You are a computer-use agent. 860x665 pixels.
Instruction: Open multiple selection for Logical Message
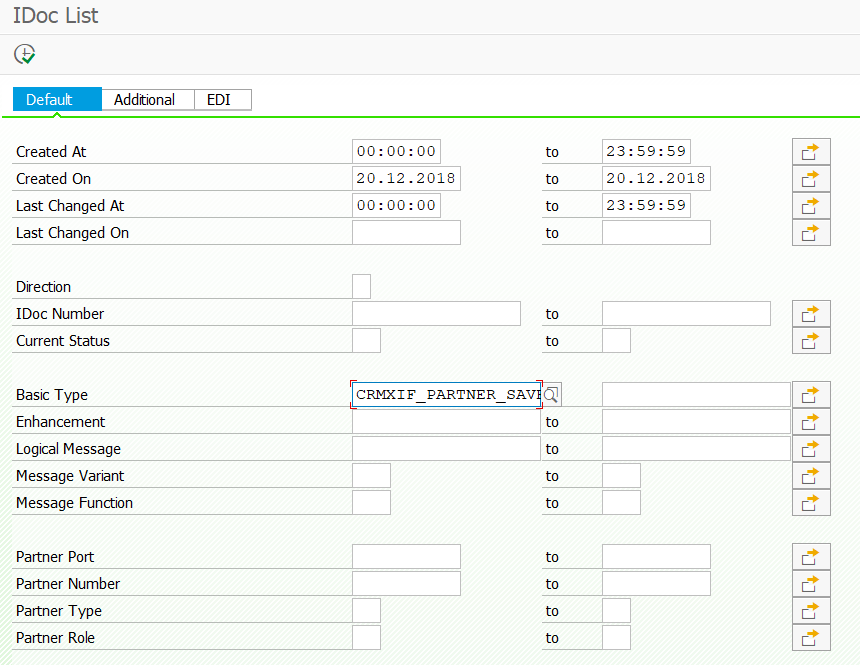[811, 449]
